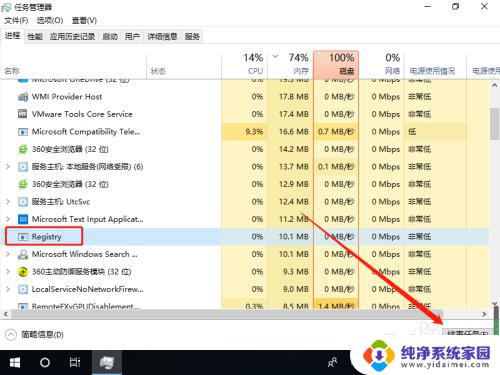Open the 选项(O) menu
The width and height of the screenshot is (500, 375).
(x=50, y=21)
